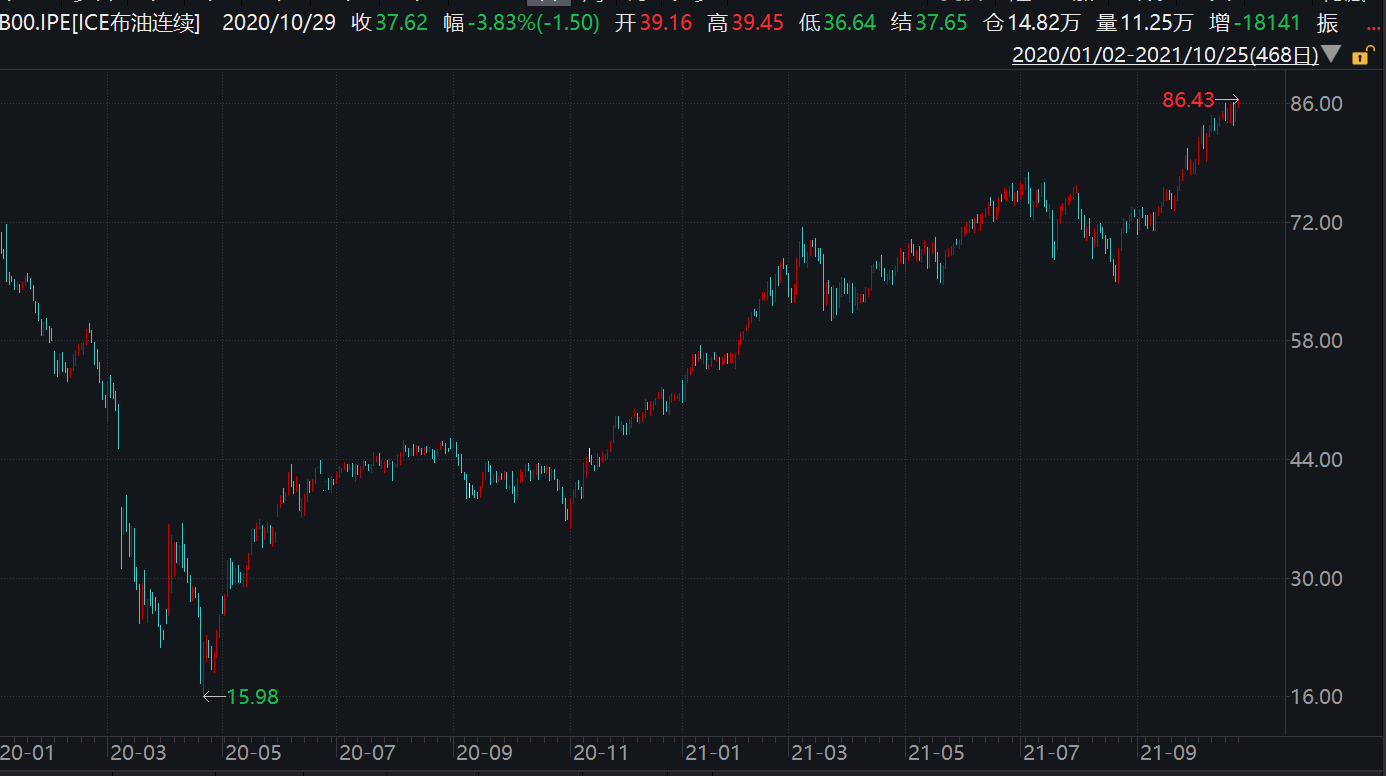Click the 44.00 level on price axis
Screen dimensions: 1386x776
[1316, 460]
